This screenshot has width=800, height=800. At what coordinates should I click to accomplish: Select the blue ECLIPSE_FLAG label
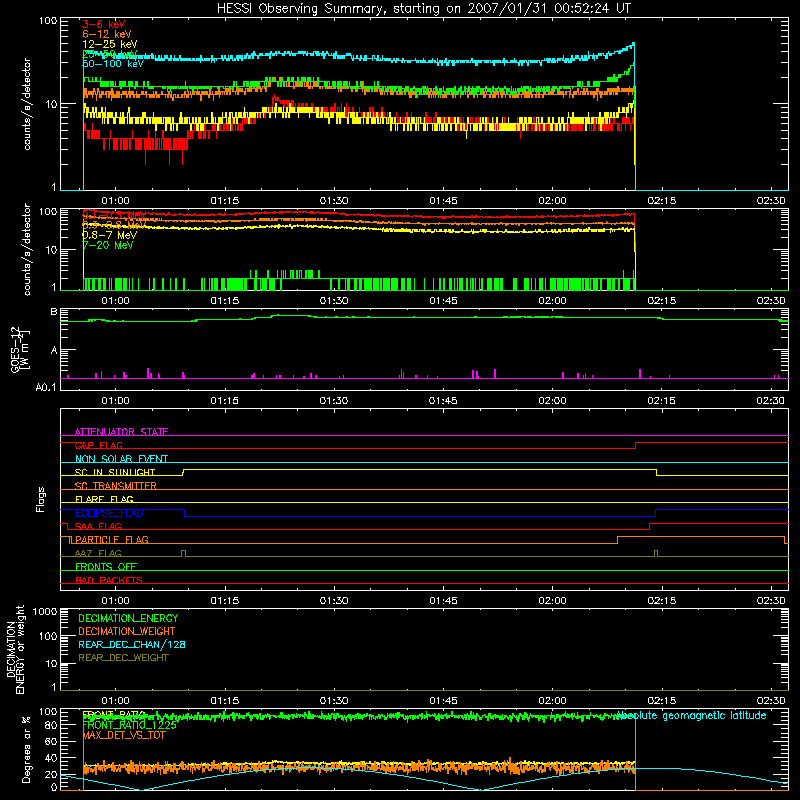click(109, 513)
